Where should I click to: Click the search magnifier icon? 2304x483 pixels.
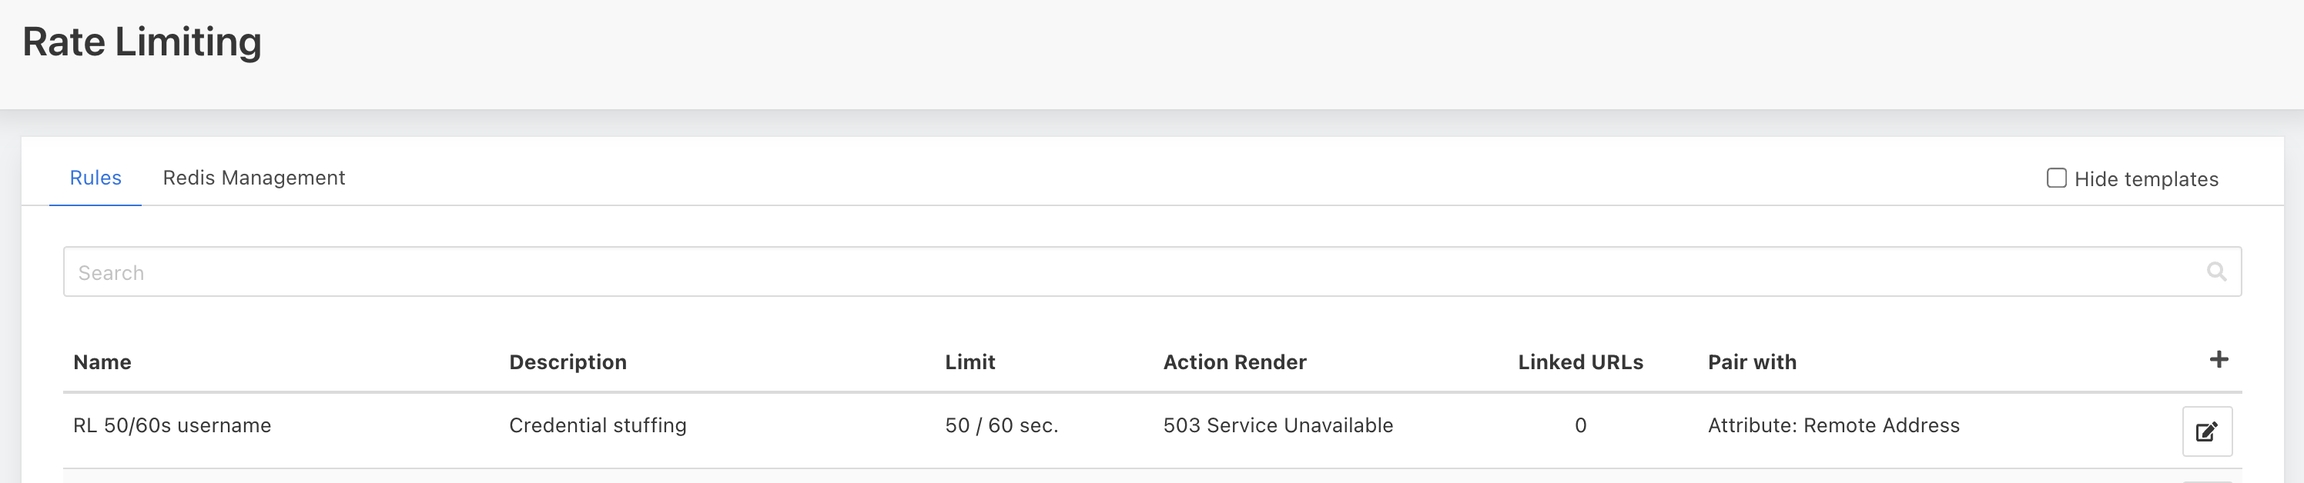(2216, 272)
